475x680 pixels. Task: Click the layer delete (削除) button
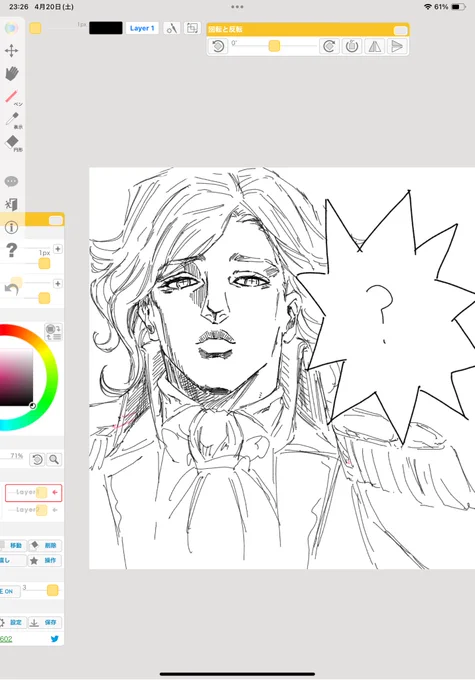(x=45, y=546)
